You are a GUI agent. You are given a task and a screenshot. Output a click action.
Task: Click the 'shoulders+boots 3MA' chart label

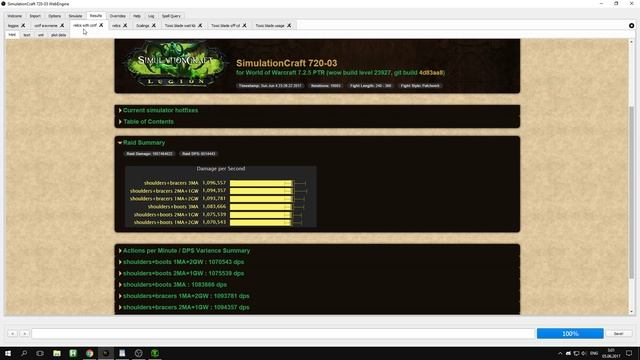tap(173, 207)
